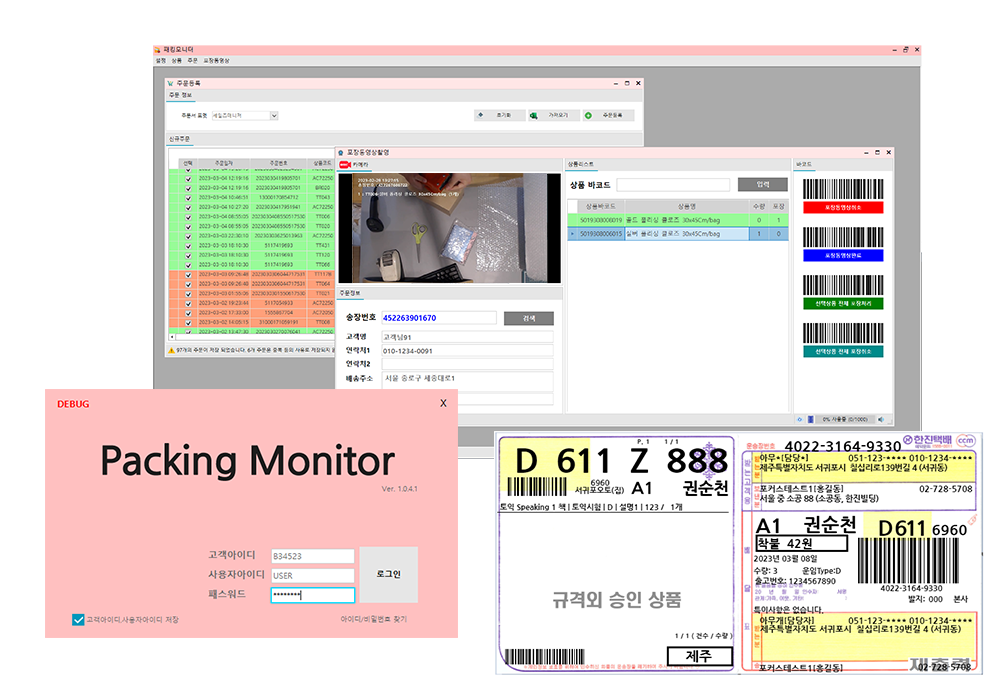The image size is (1000, 700).
Task: Click the 입력 barcode input button
Action: coord(763,185)
